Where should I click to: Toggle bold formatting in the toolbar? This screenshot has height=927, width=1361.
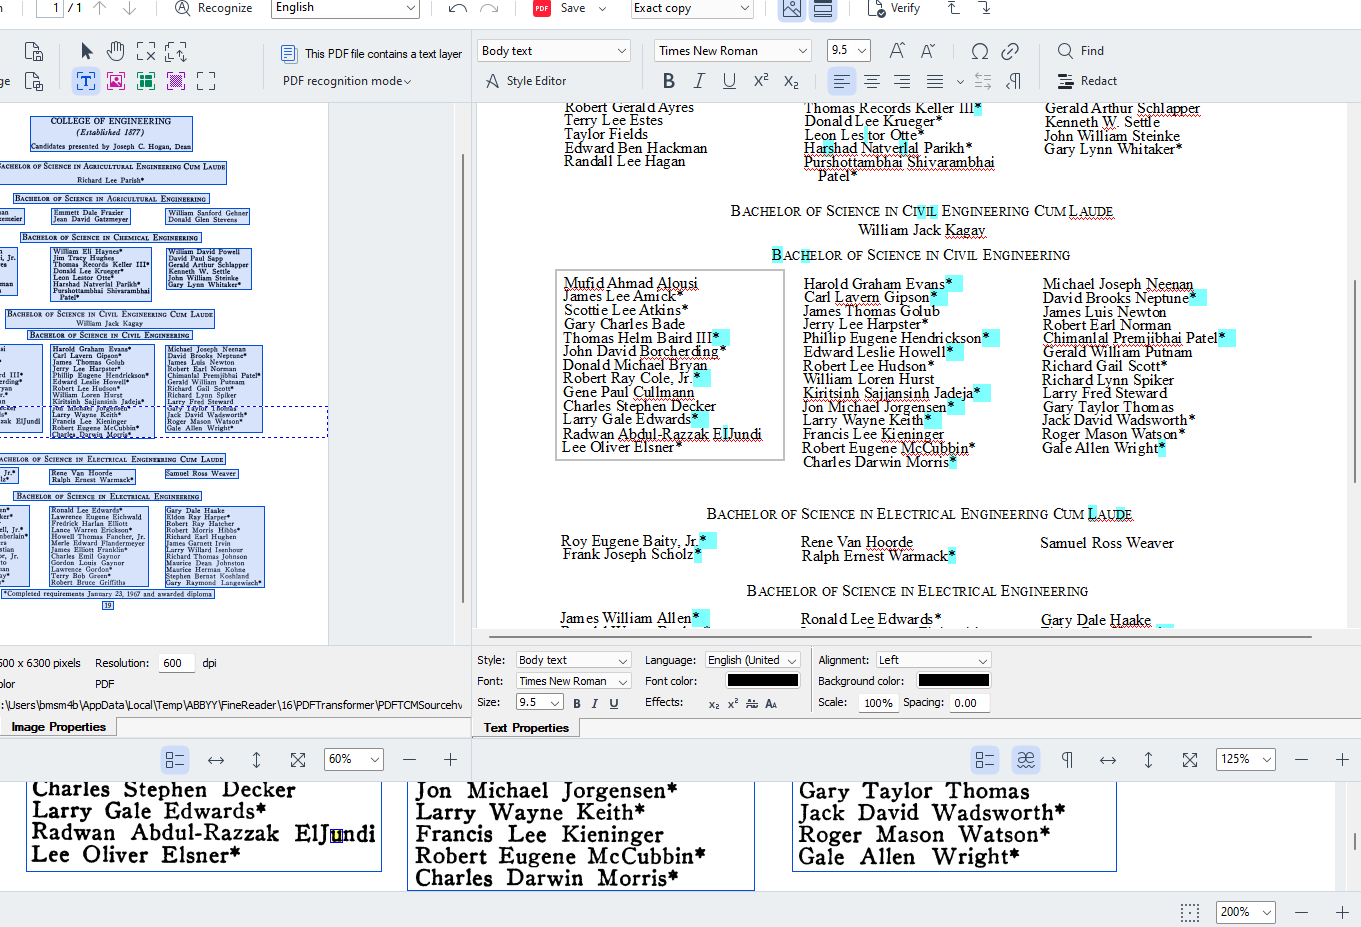click(x=668, y=81)
